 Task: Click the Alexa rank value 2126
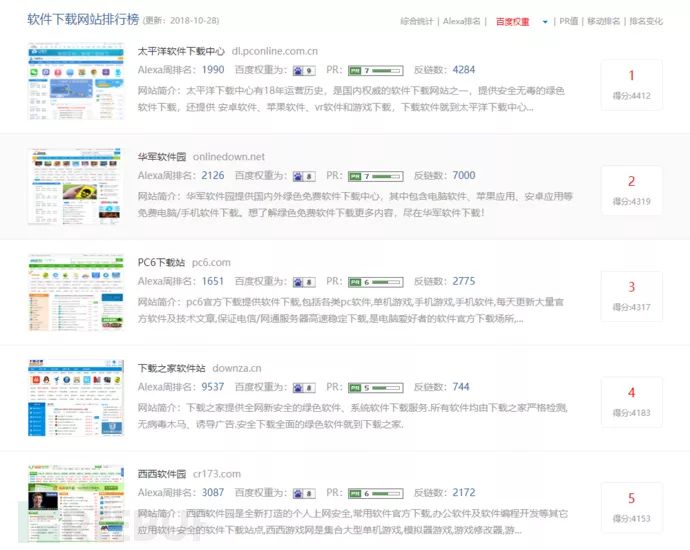[213, 176]
